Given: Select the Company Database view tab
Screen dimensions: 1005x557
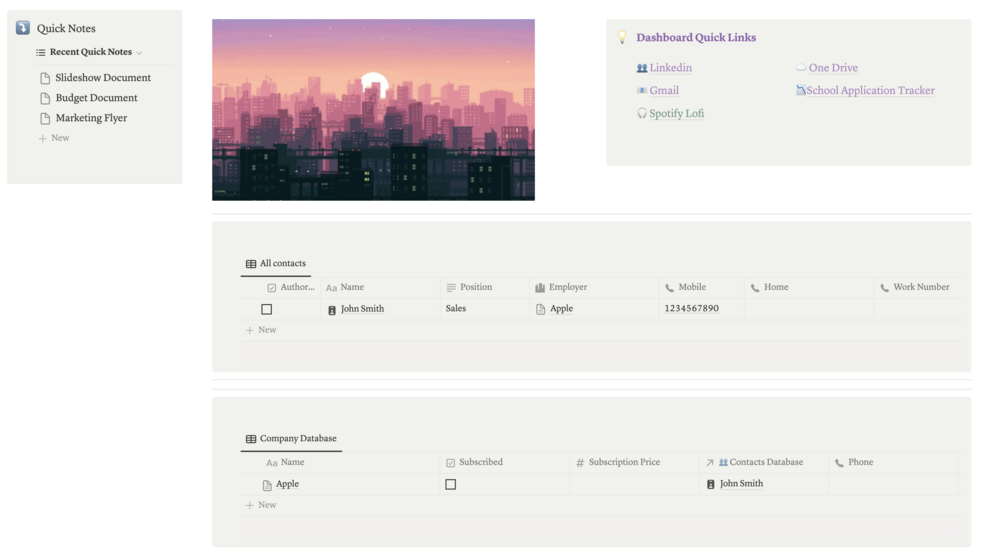Looking at the screenshot, I should point(291,438).
